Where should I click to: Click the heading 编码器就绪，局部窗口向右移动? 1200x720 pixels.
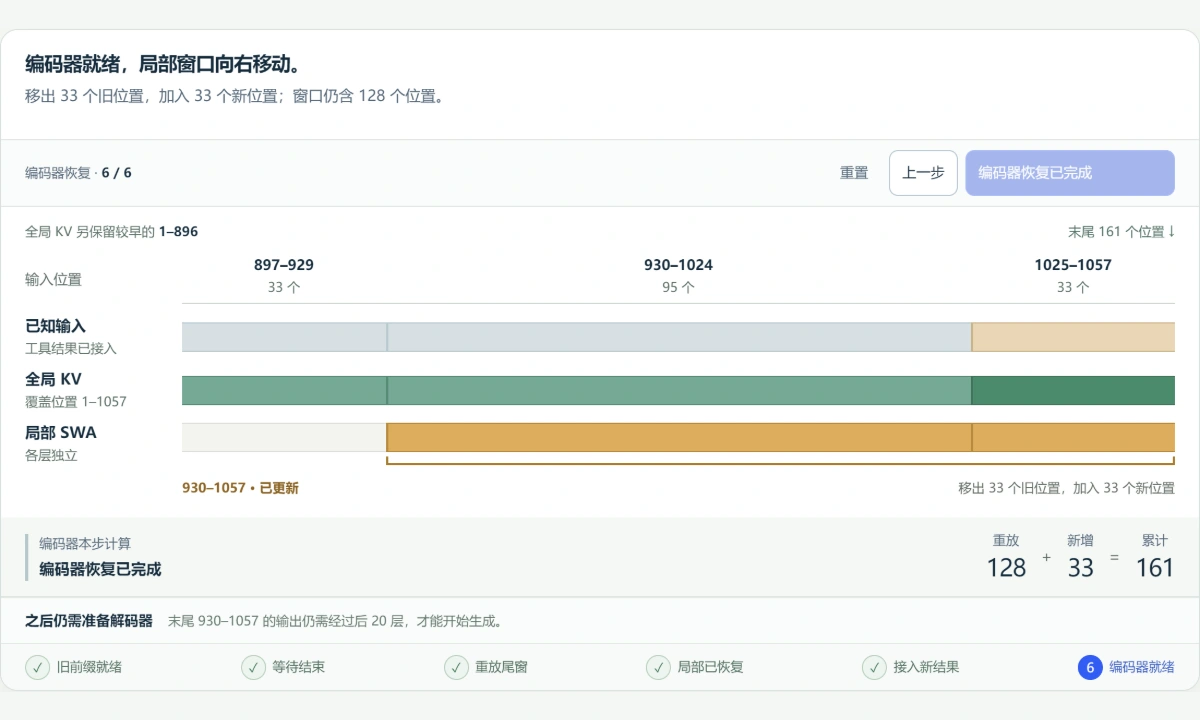[163, 64]
